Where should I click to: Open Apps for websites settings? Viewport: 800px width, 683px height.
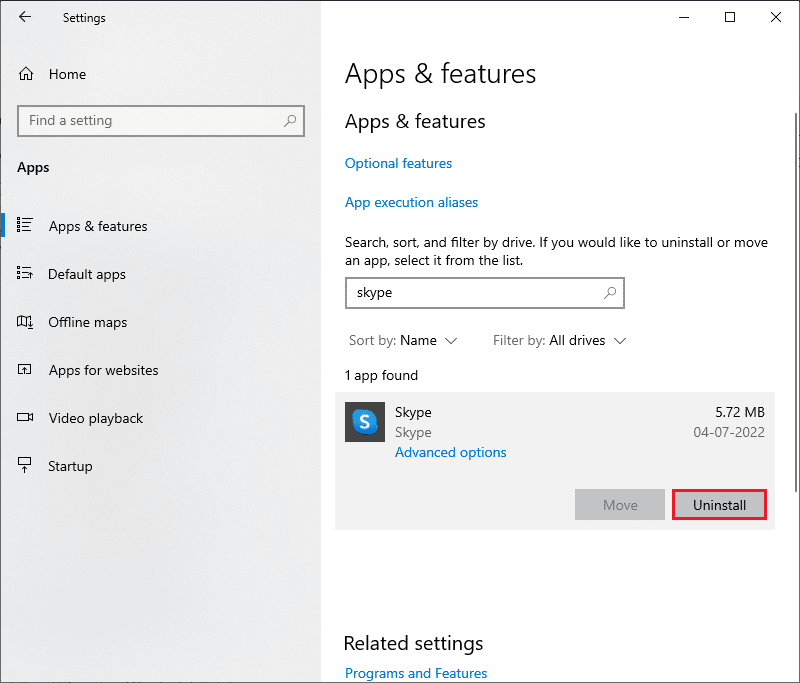click(x=103, y=370)
